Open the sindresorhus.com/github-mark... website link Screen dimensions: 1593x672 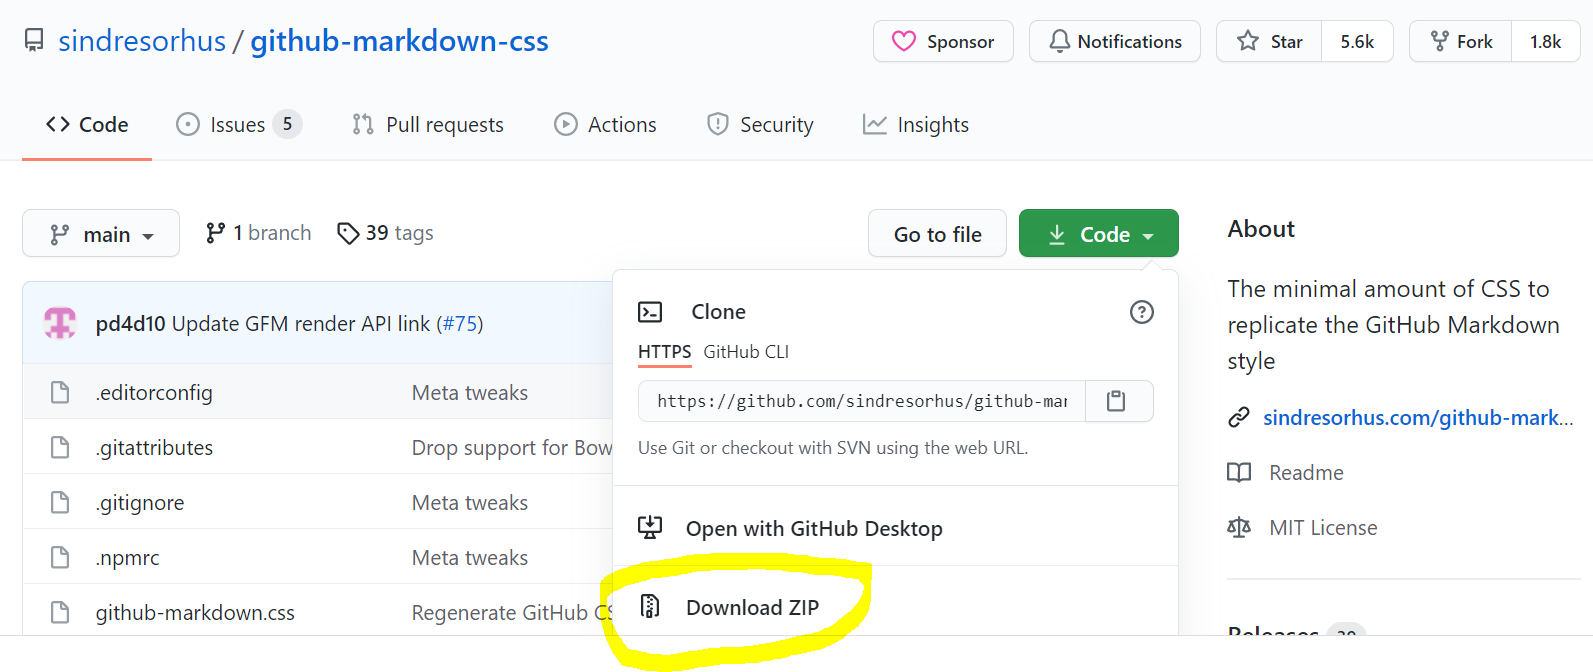[1418, 418]
